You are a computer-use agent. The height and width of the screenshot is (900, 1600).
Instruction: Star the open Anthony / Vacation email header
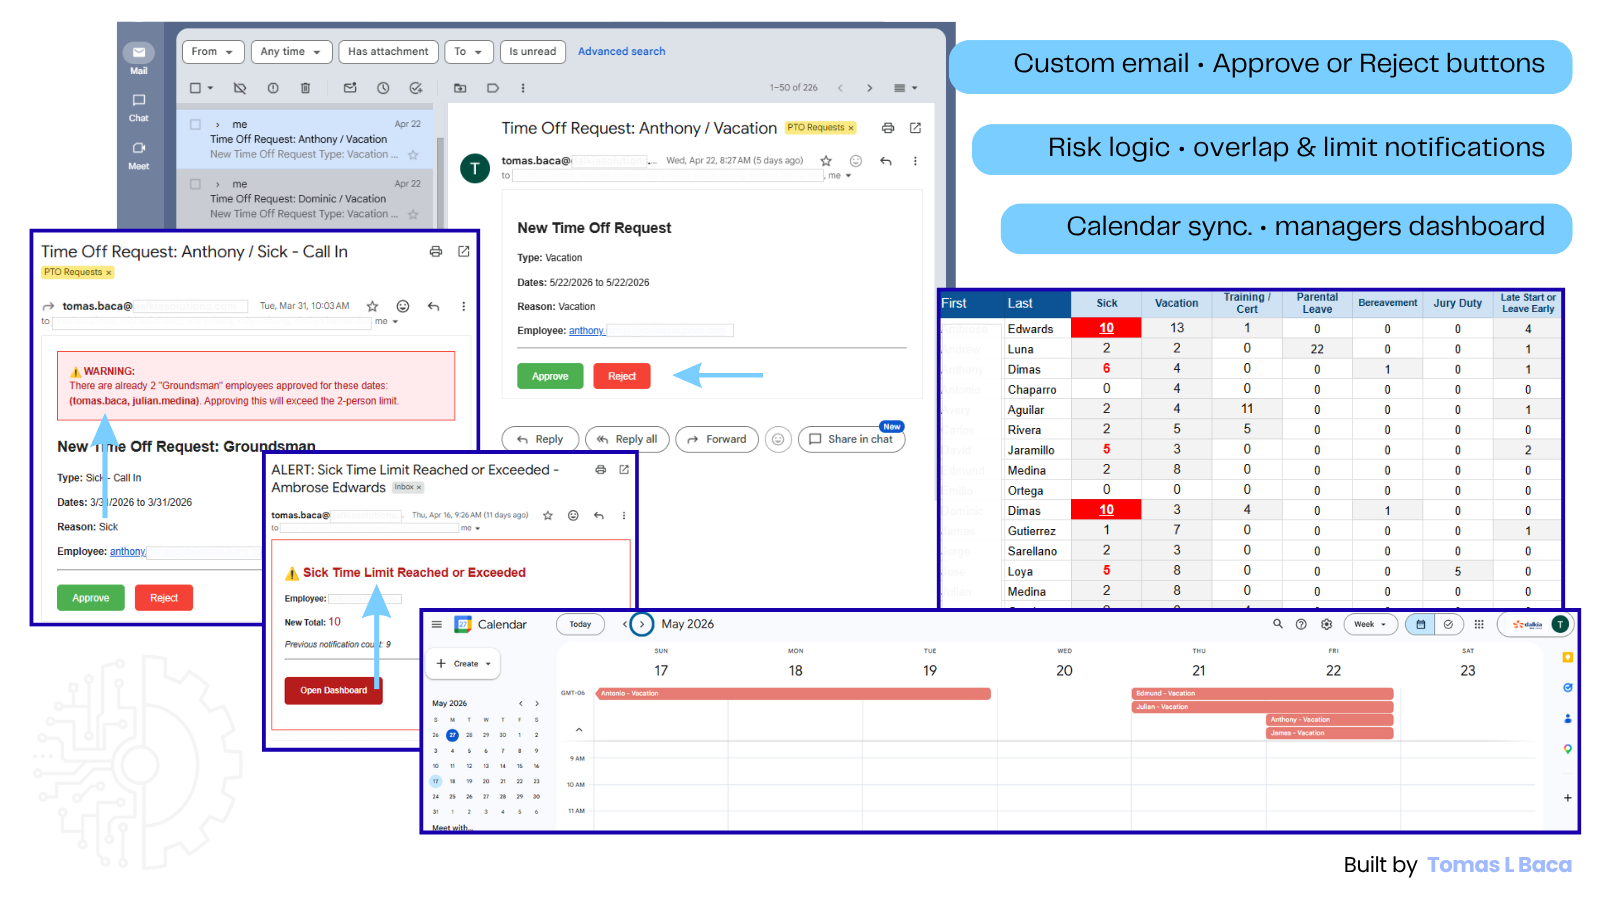826,161
